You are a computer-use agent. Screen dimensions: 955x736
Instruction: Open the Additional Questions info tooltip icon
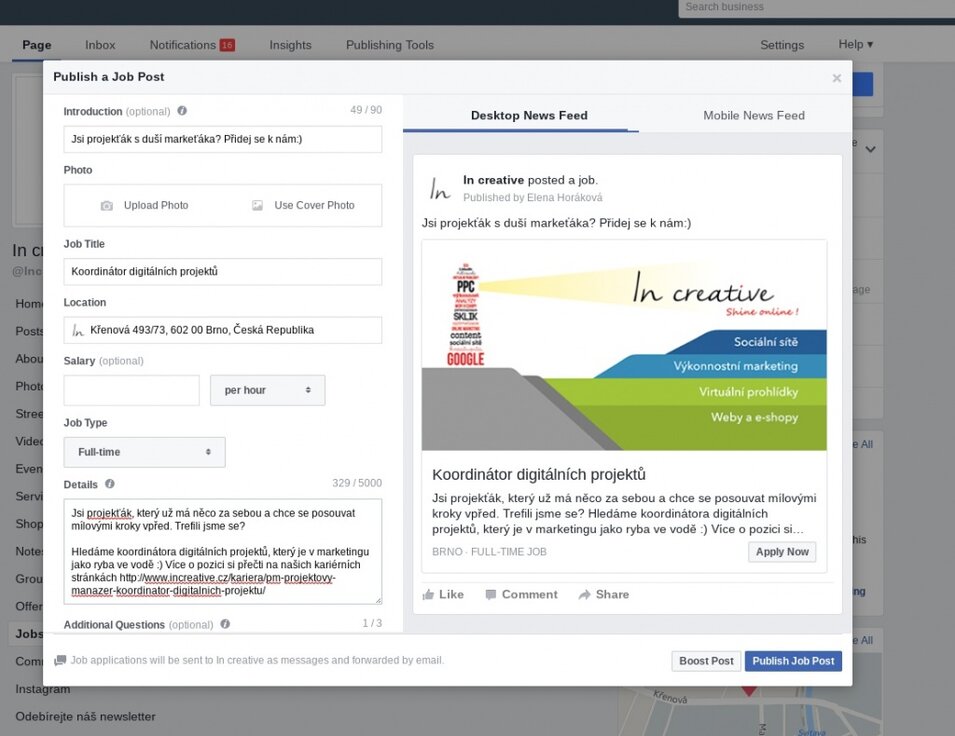point(225,625)
